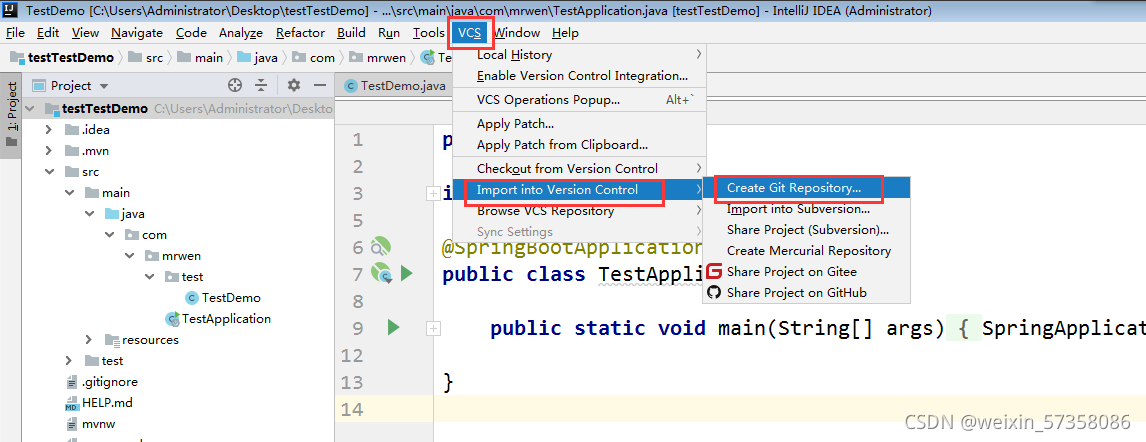
Task: Open Browse VCS Repository submenu
Action: (579, 211)
